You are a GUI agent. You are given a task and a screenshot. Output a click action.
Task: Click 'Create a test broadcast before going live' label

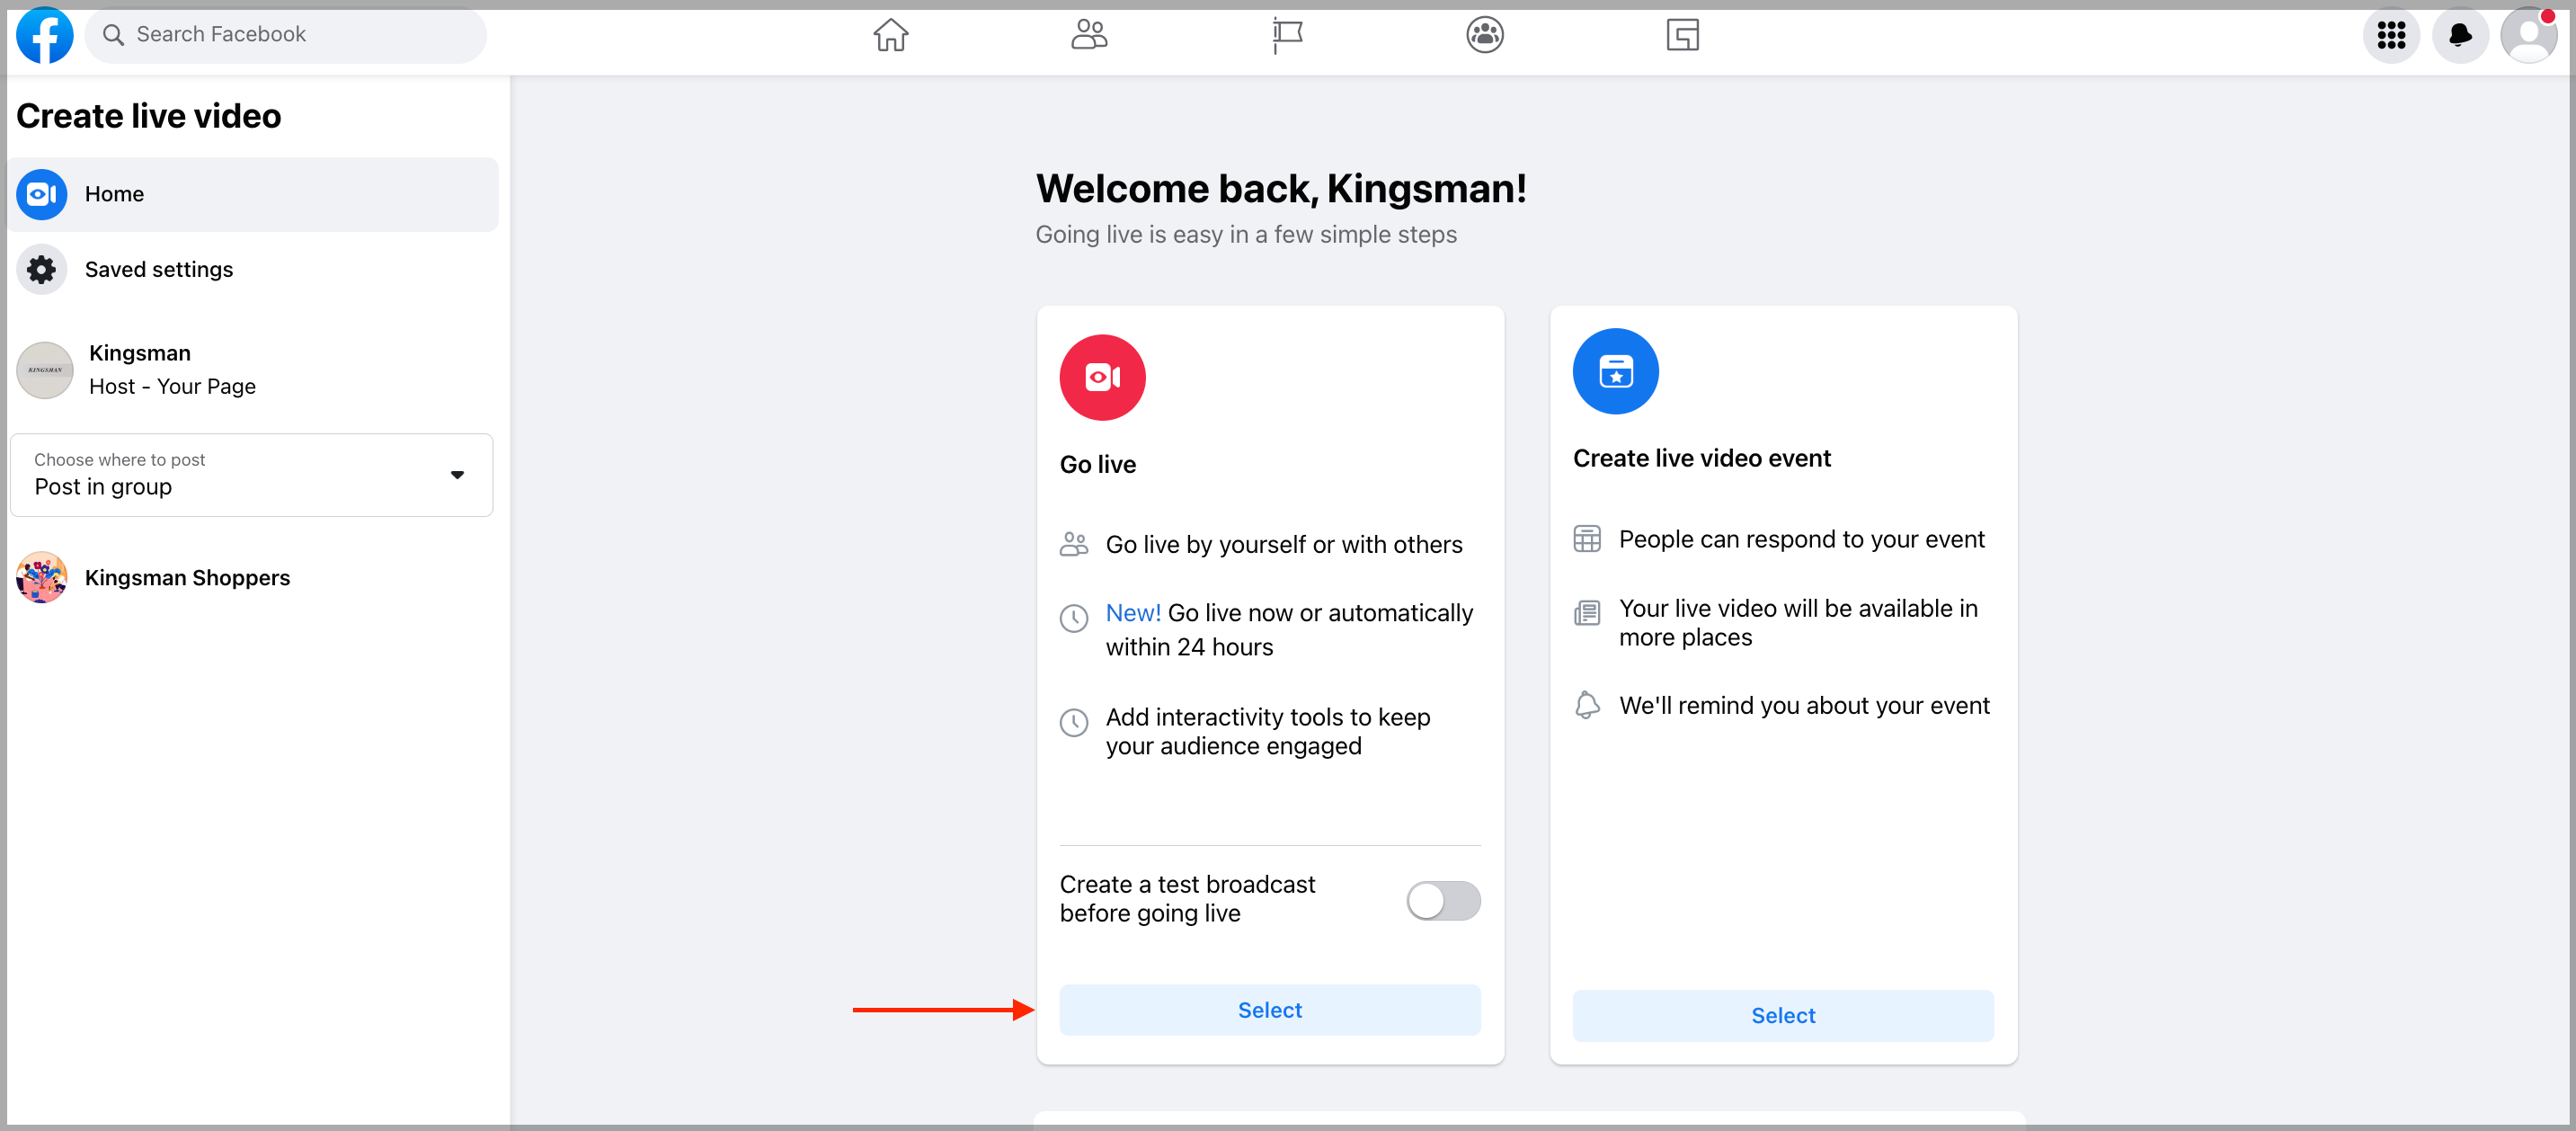1187,898
